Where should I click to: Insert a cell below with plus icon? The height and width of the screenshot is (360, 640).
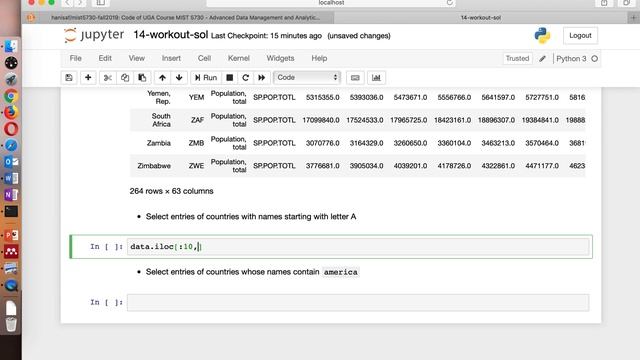coord(88,78)
